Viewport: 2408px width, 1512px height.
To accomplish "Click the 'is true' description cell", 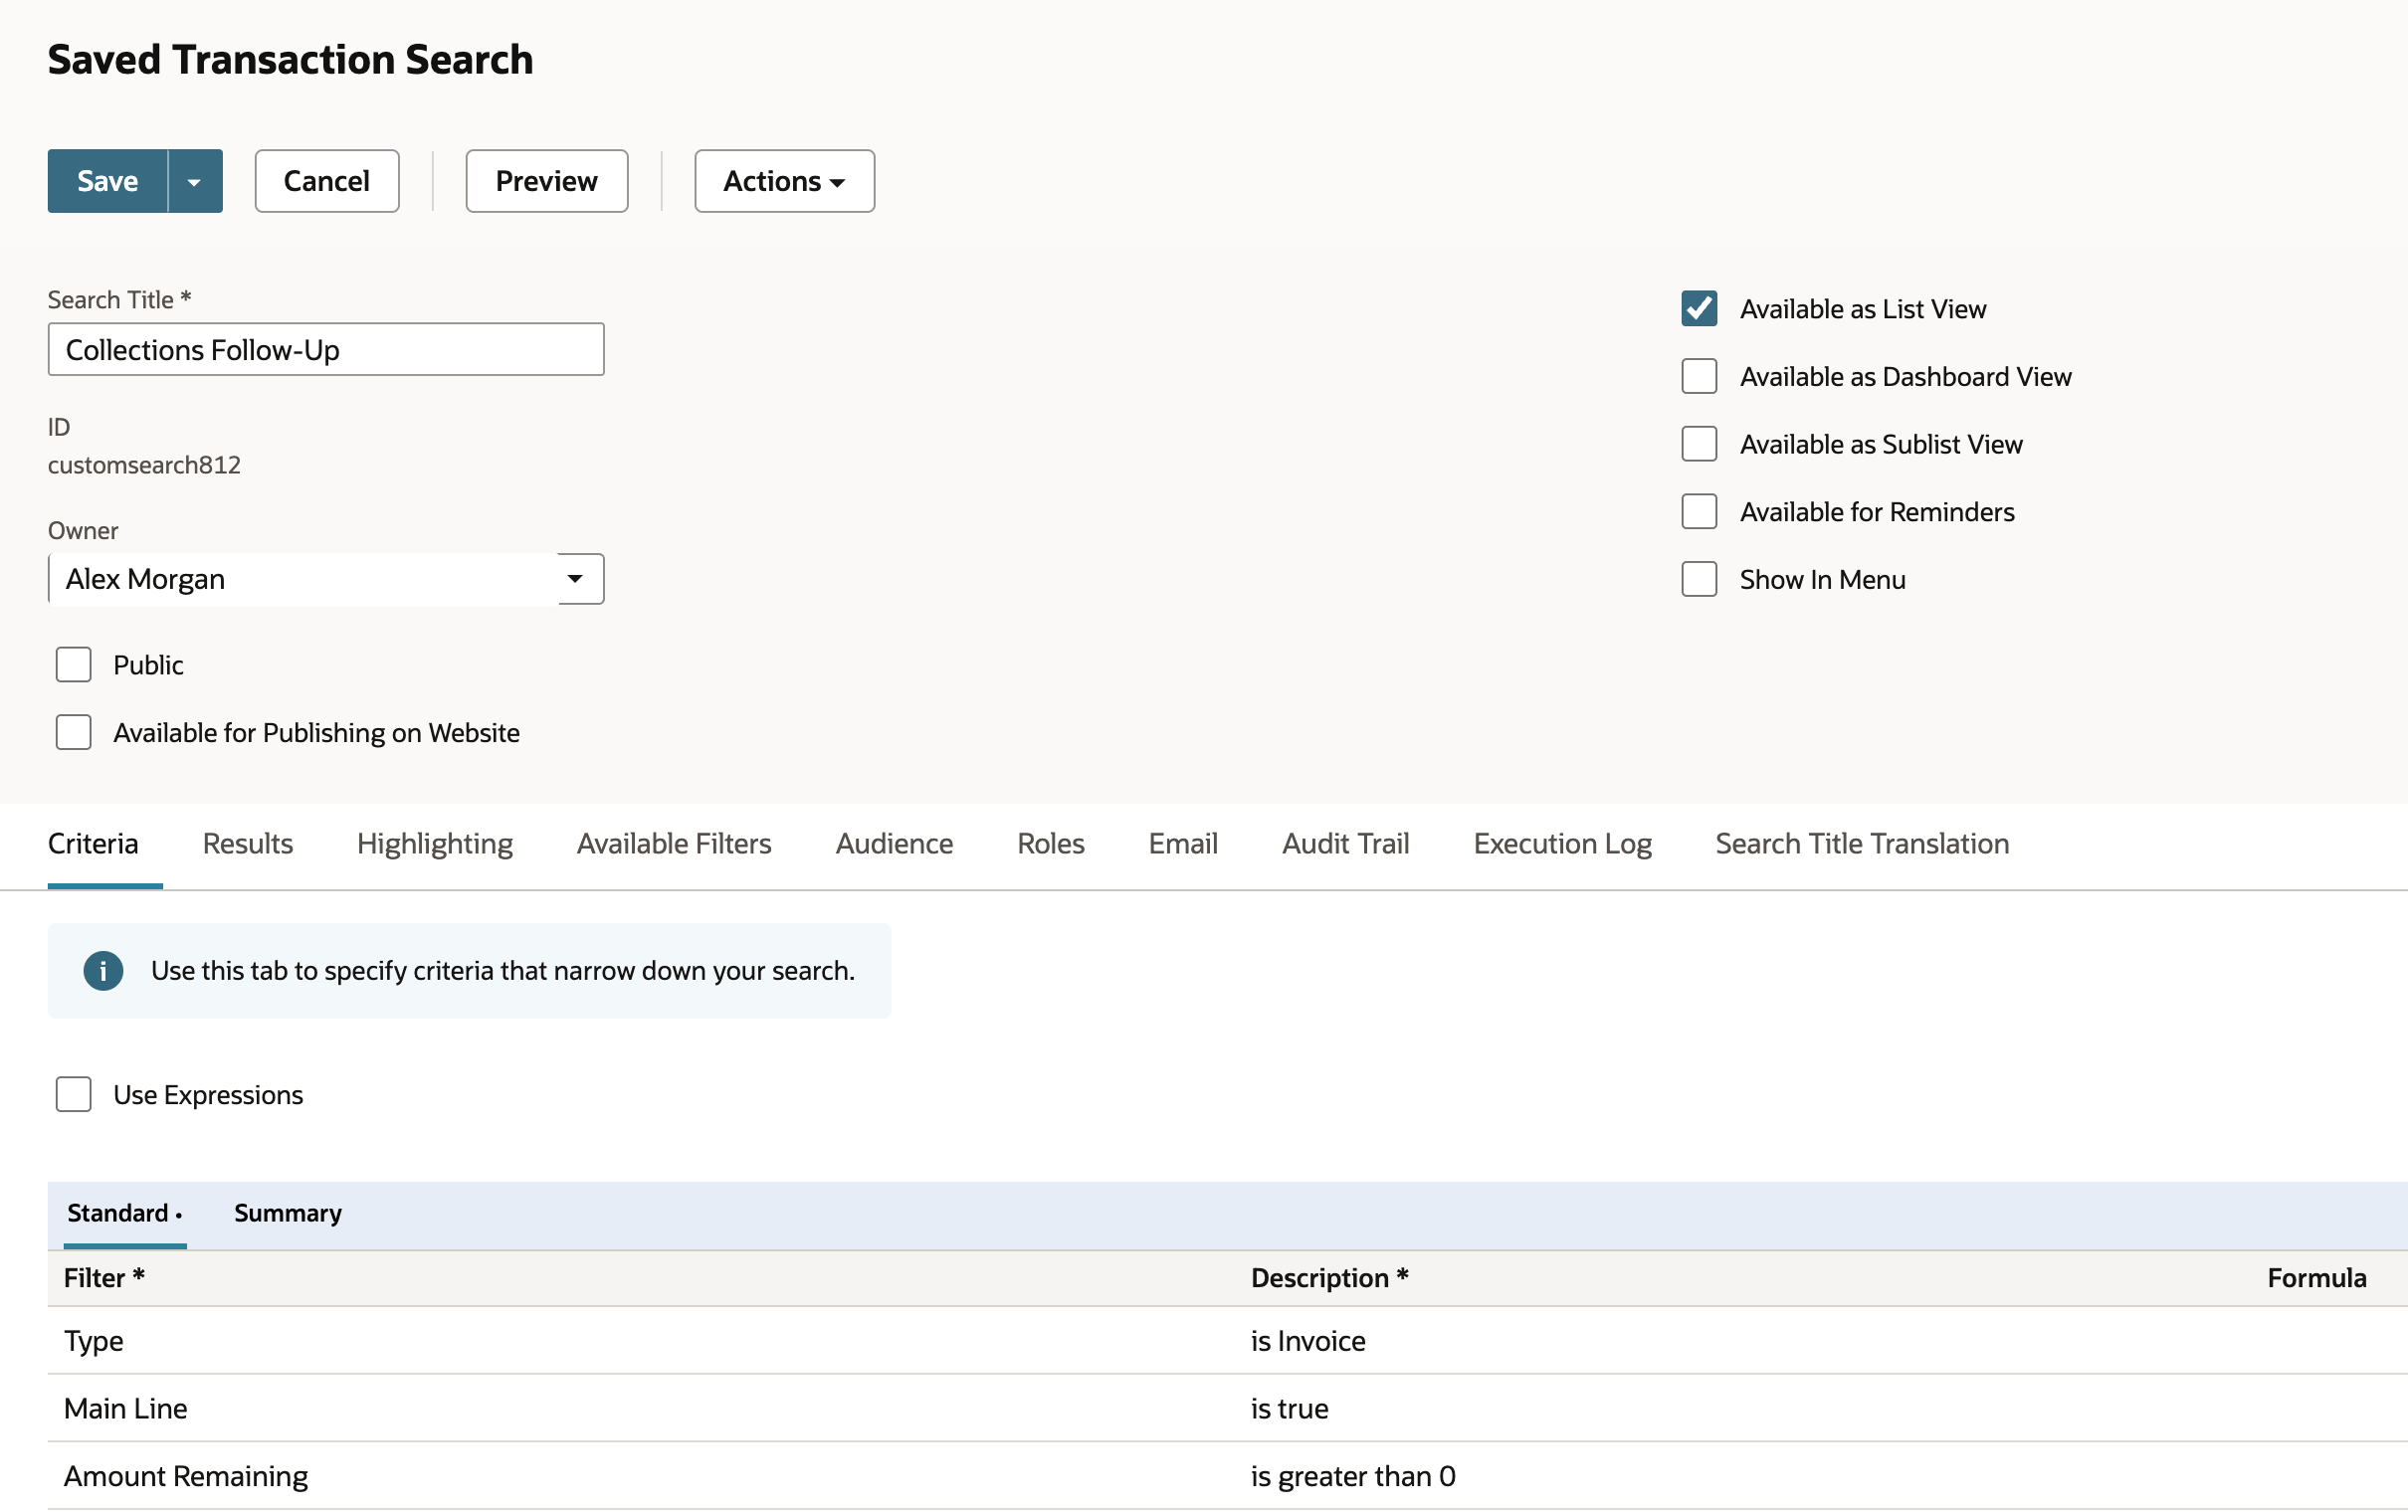I will [1290, 1409].
